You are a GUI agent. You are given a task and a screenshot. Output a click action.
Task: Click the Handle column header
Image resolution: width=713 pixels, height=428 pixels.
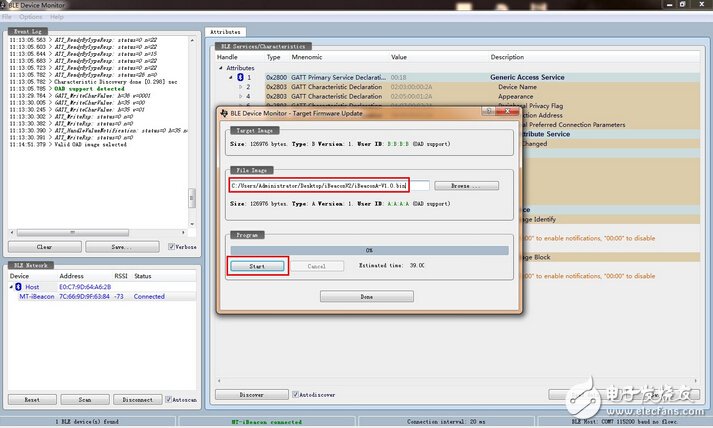click(x=227, y=57)
